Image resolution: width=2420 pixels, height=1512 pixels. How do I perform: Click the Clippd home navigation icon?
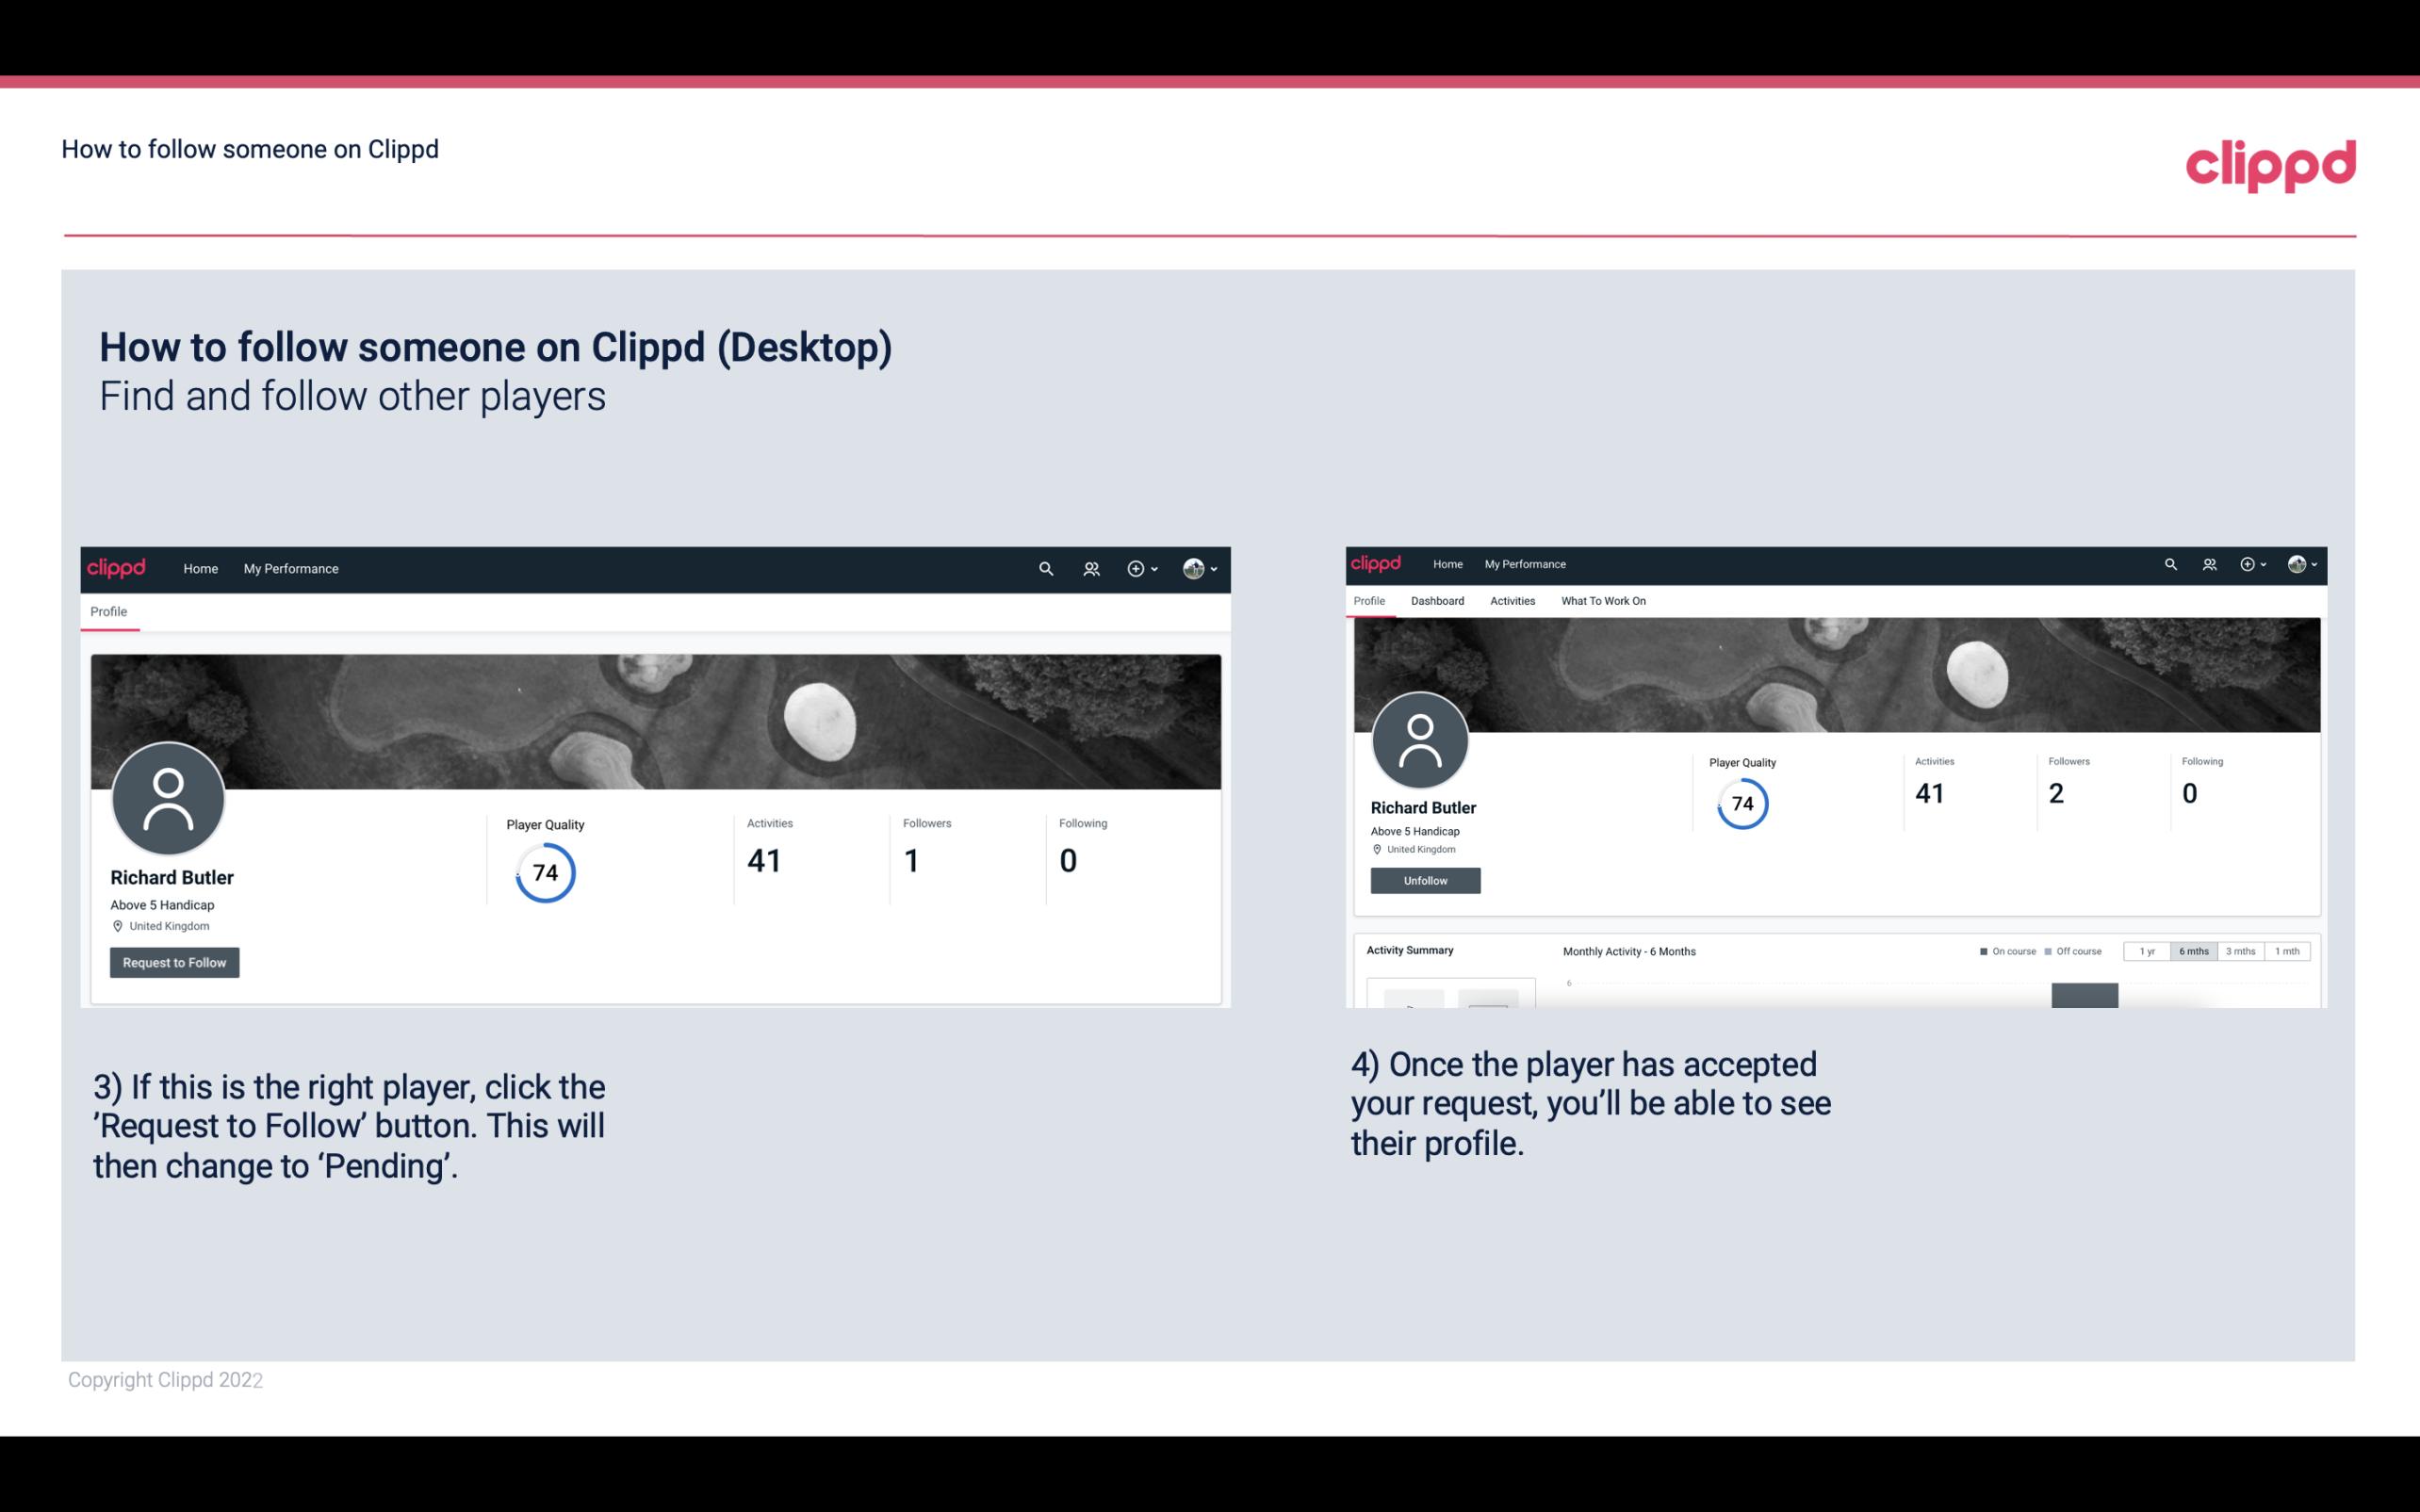(117, 568)
